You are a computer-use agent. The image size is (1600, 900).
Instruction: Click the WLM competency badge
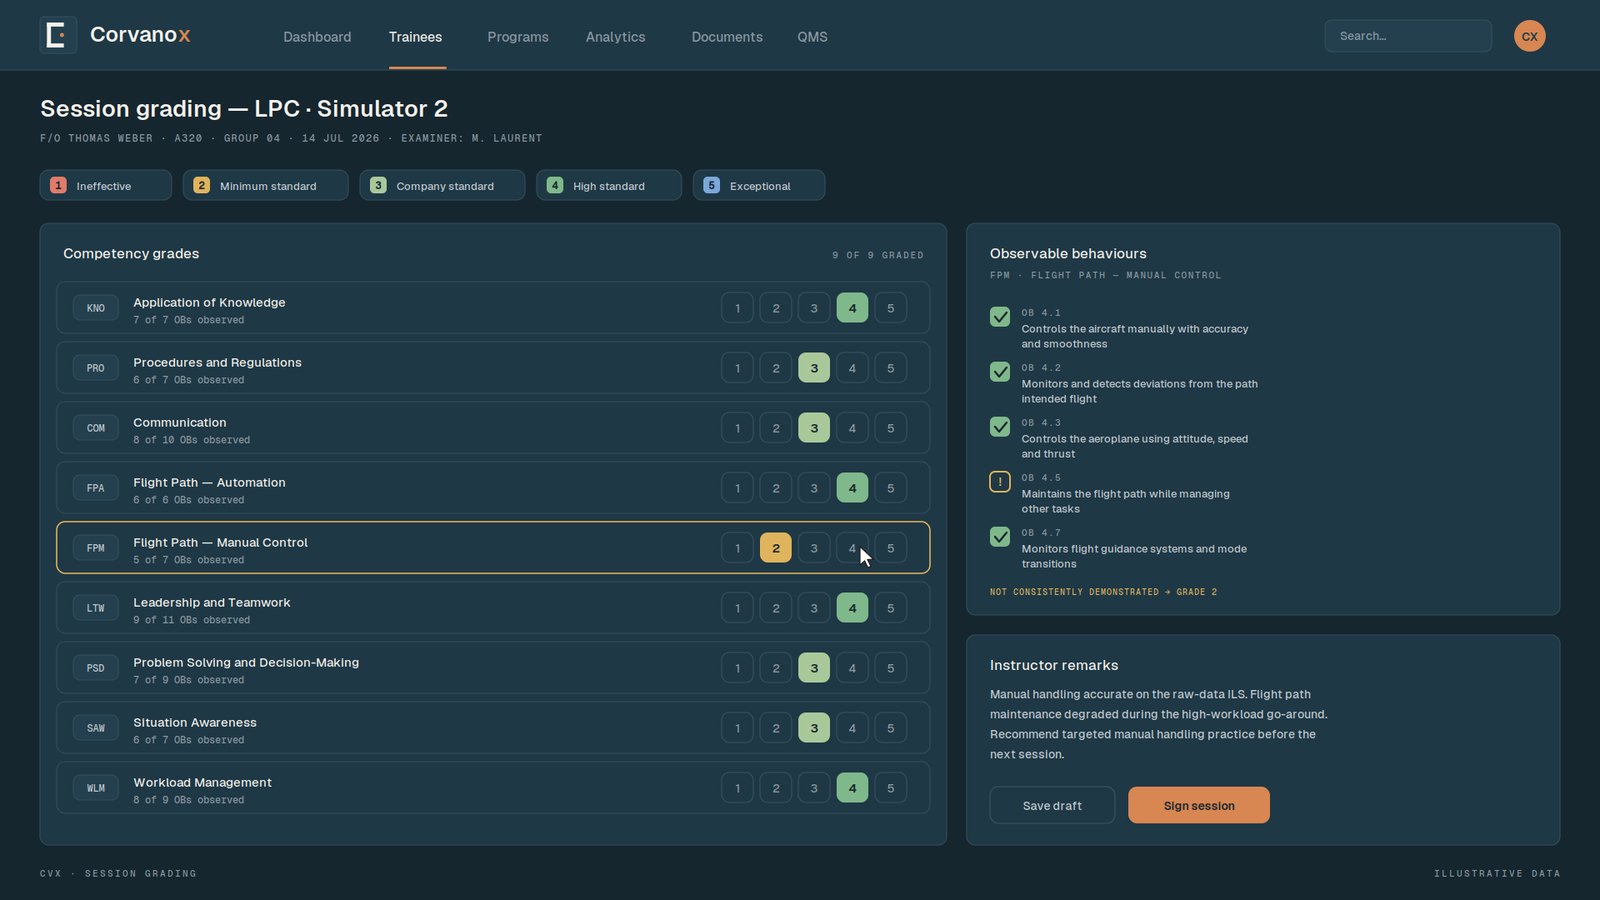[96, 788]
